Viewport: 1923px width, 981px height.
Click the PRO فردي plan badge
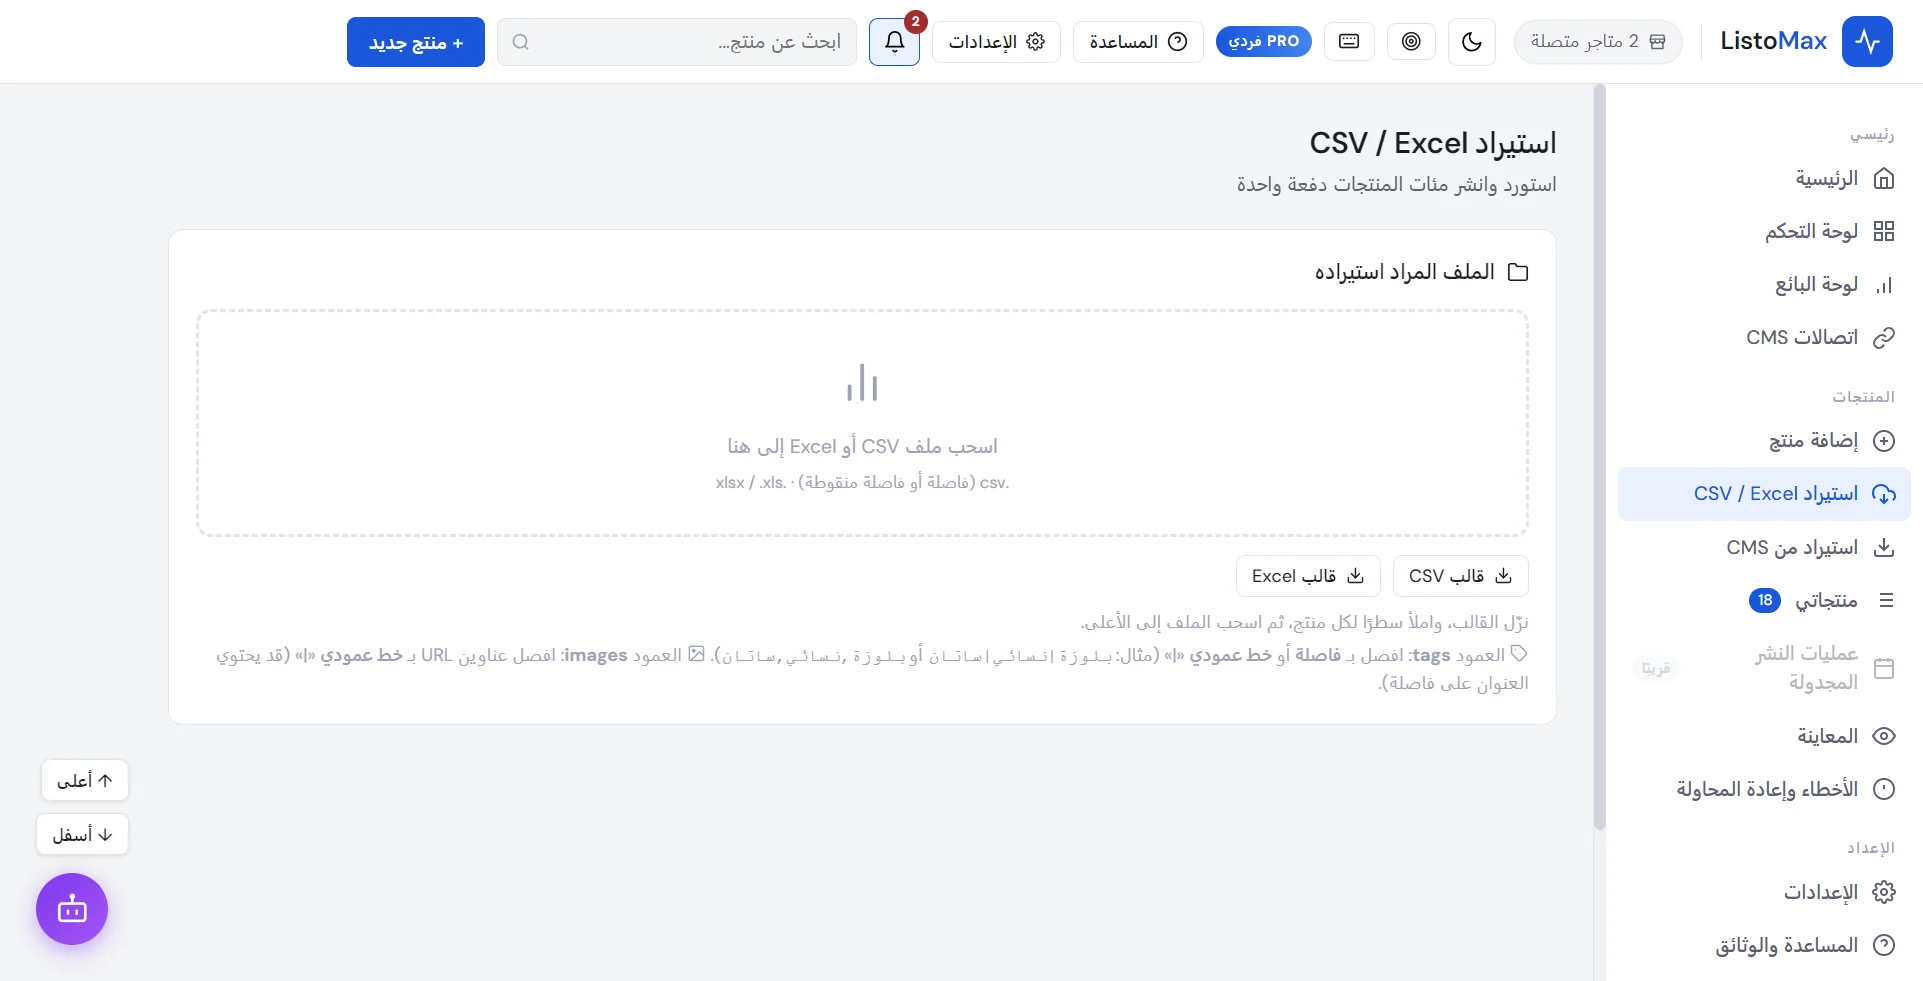1263,42
